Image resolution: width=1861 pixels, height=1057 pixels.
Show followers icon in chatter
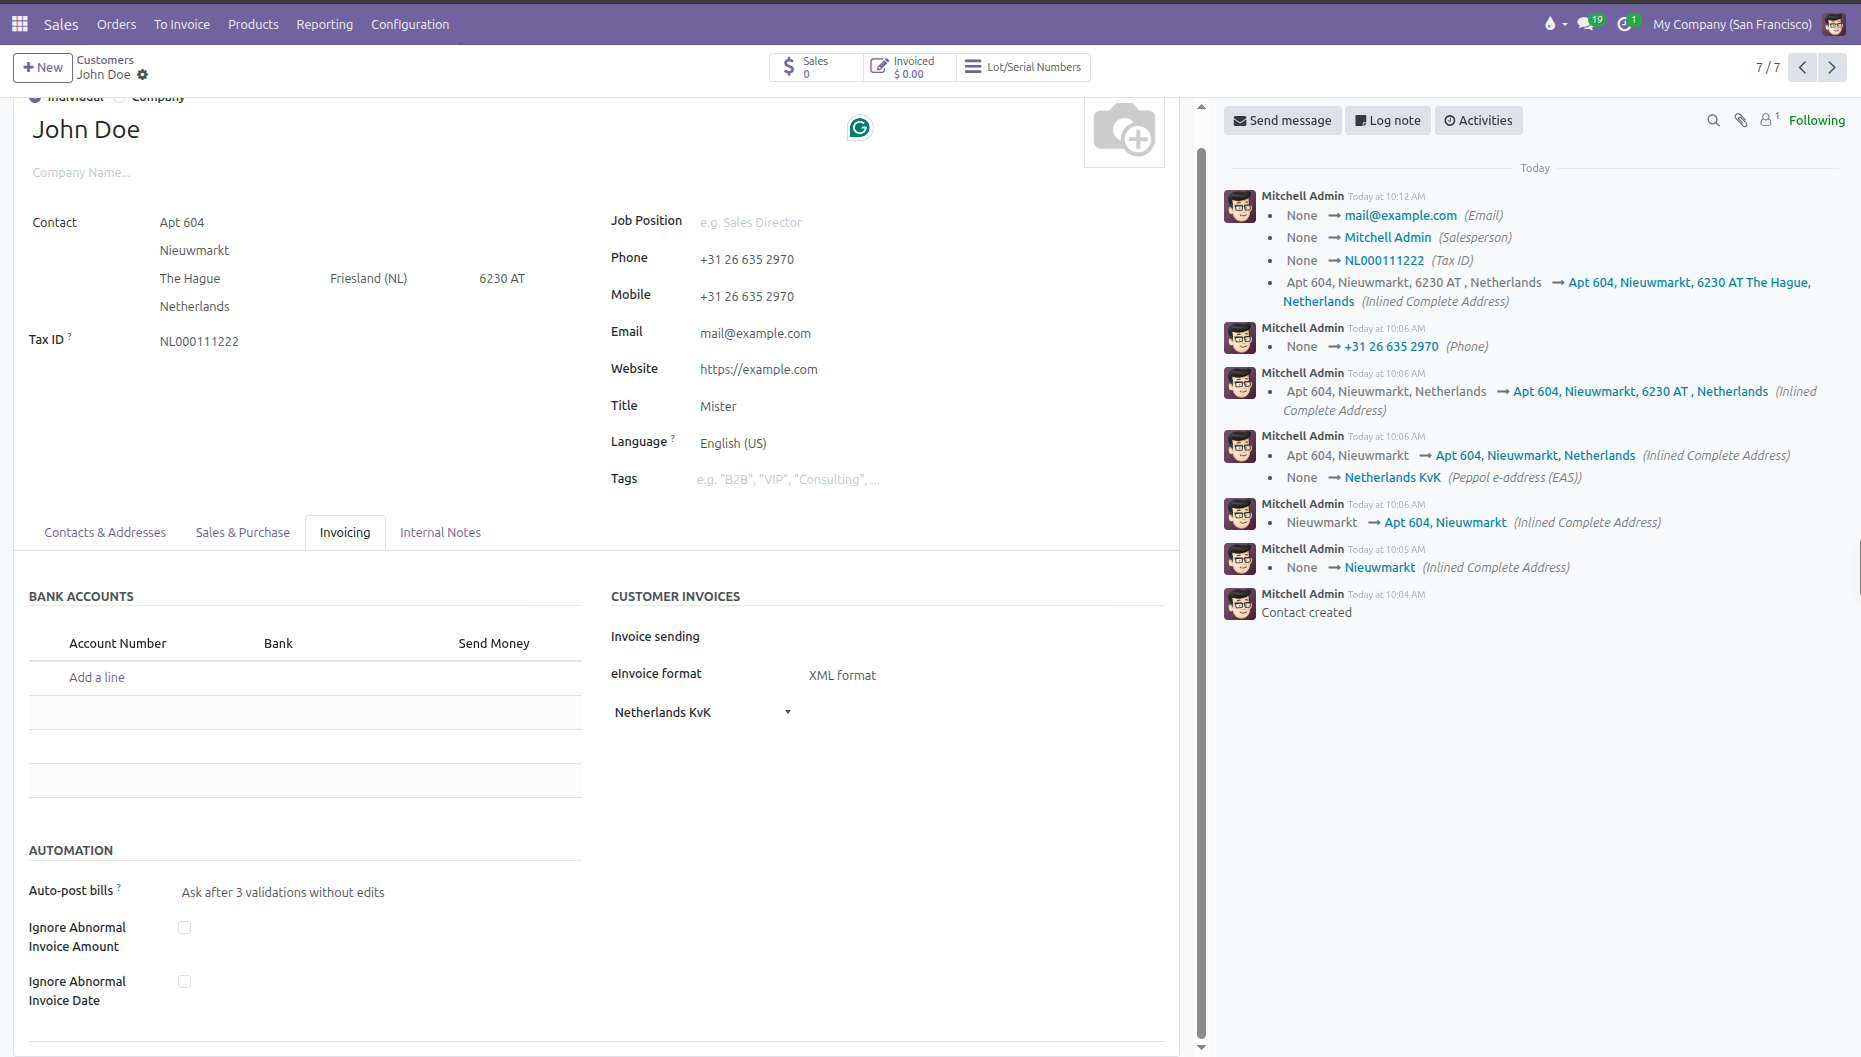point(1768,120)
